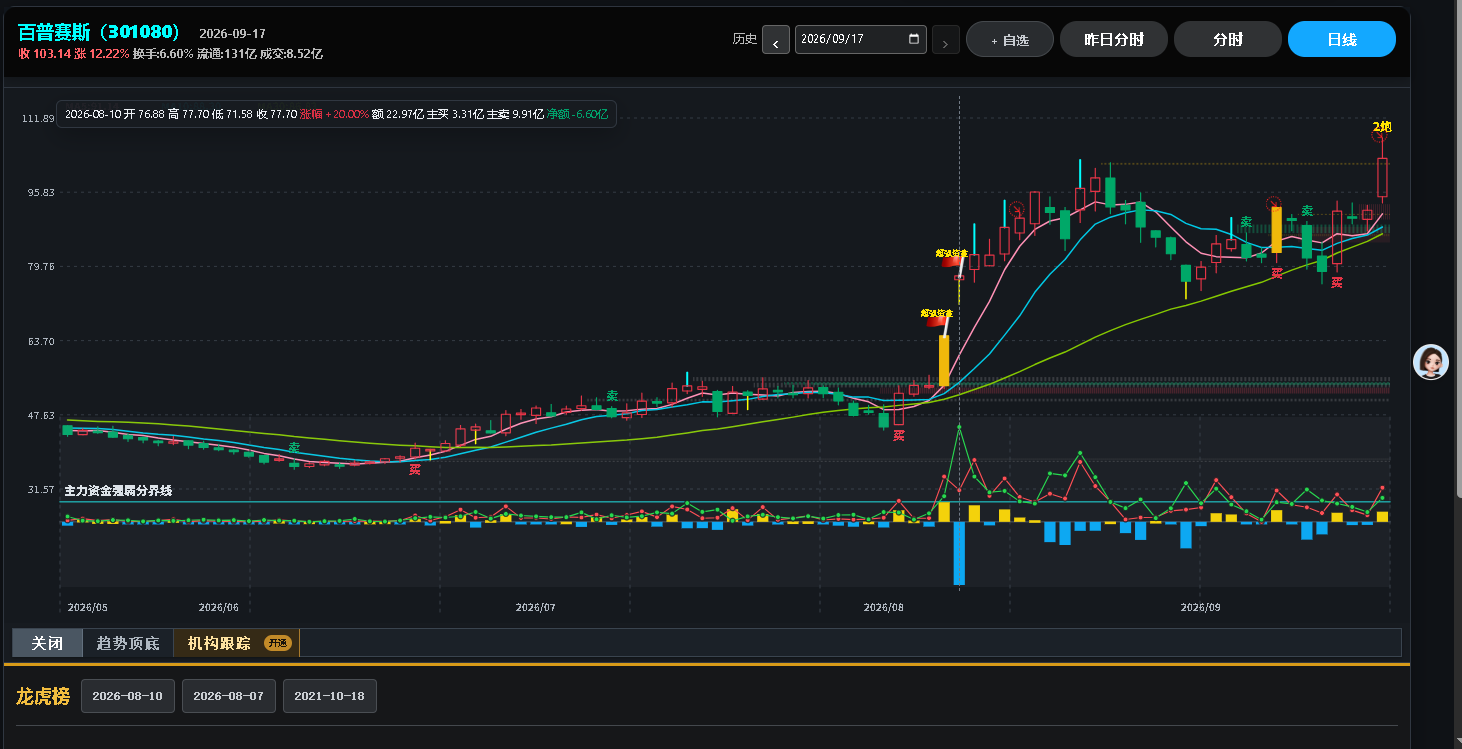Click the 47.63 price axis label
This screenshot has width=1462, height=749.
coord(39,415)
